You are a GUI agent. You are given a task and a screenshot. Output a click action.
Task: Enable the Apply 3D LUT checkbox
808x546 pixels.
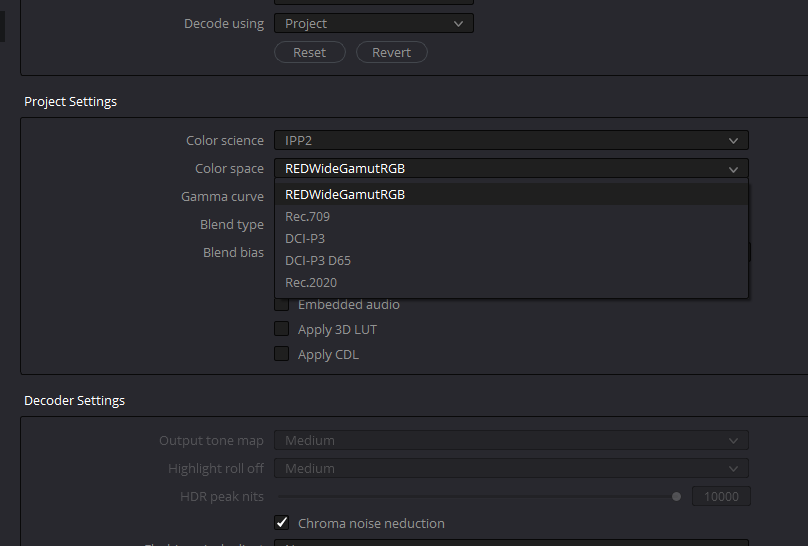[282, 329]
